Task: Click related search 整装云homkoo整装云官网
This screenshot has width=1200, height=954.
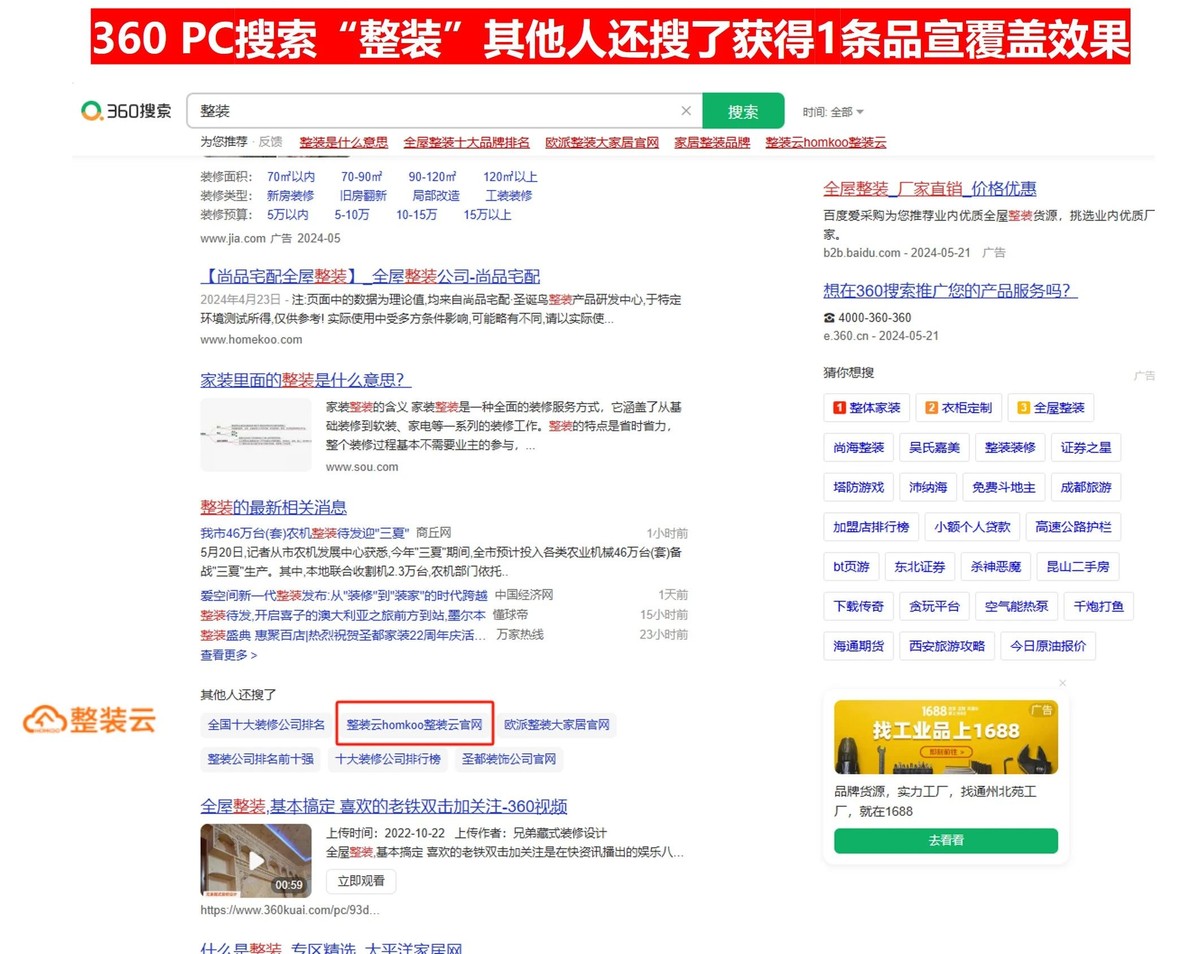Action: [x=415, y=724]
